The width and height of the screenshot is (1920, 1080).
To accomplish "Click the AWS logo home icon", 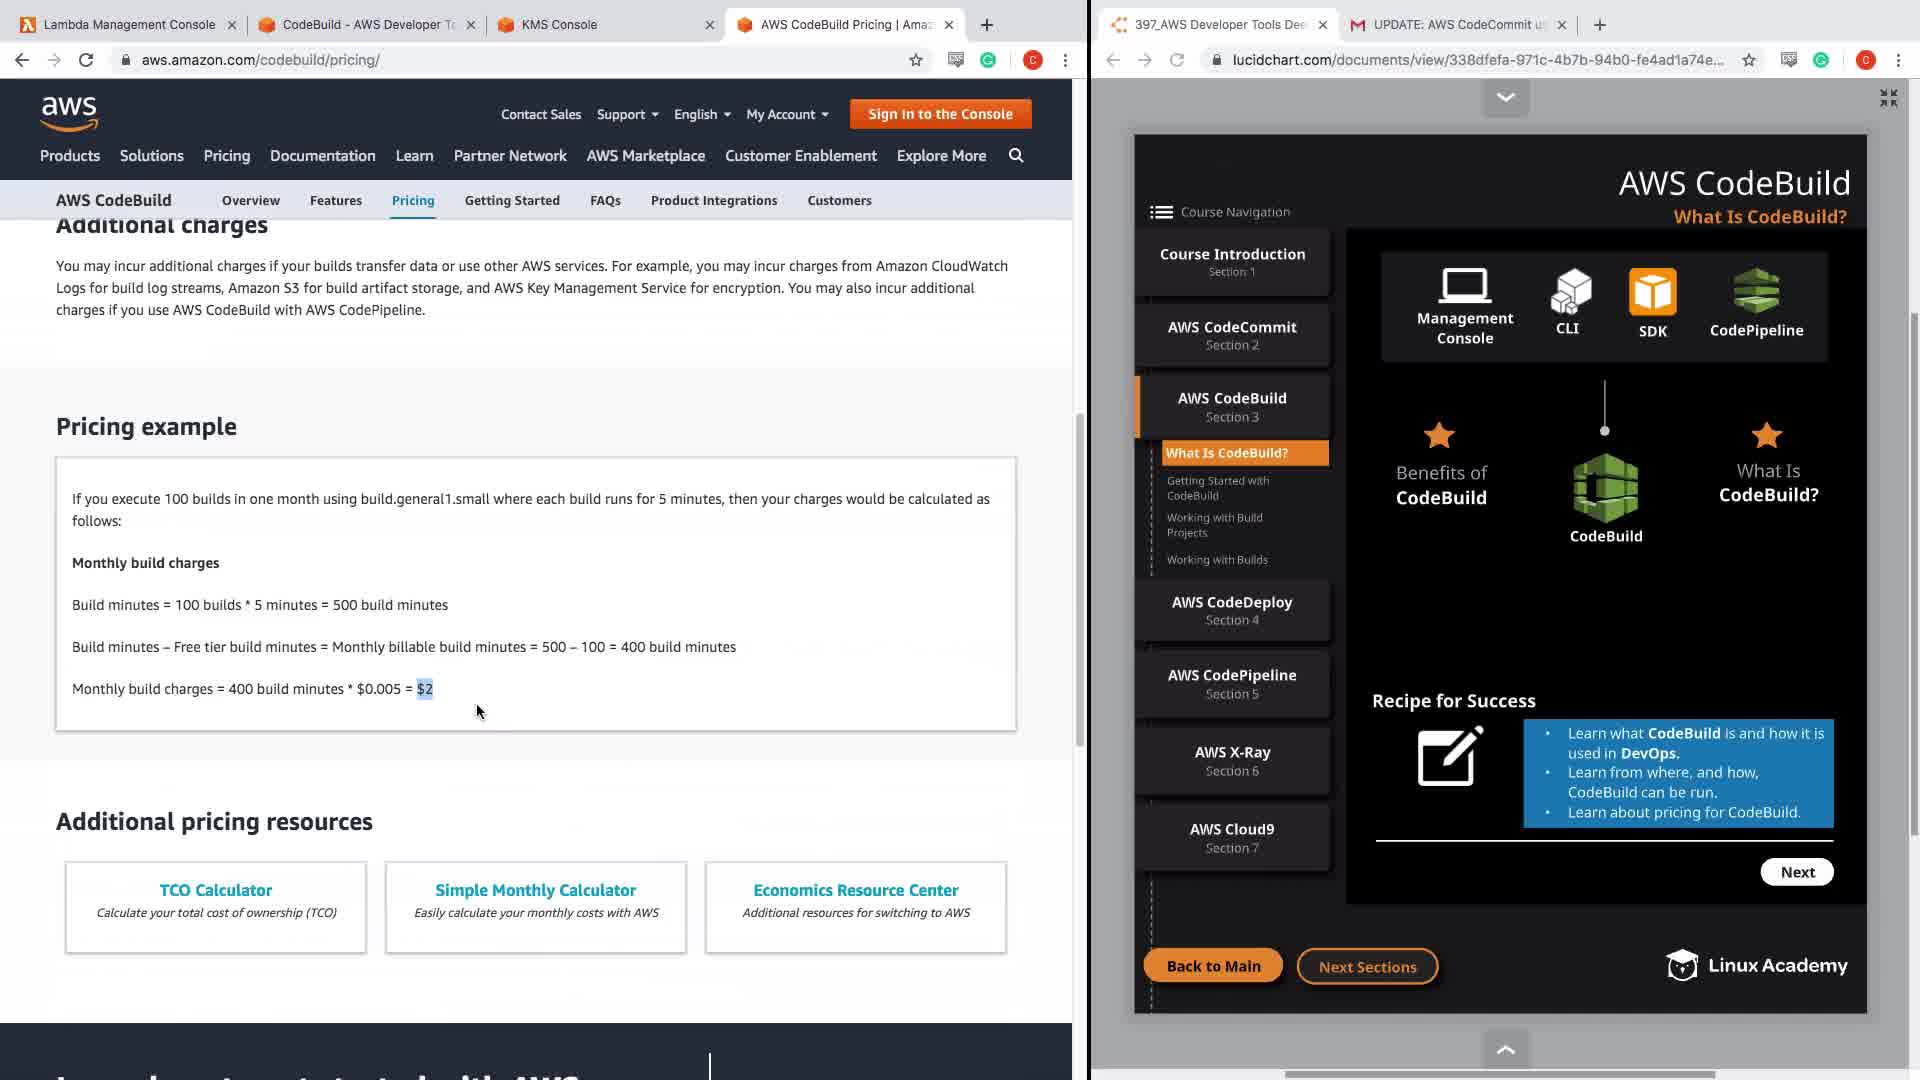I will coord(69,114).
